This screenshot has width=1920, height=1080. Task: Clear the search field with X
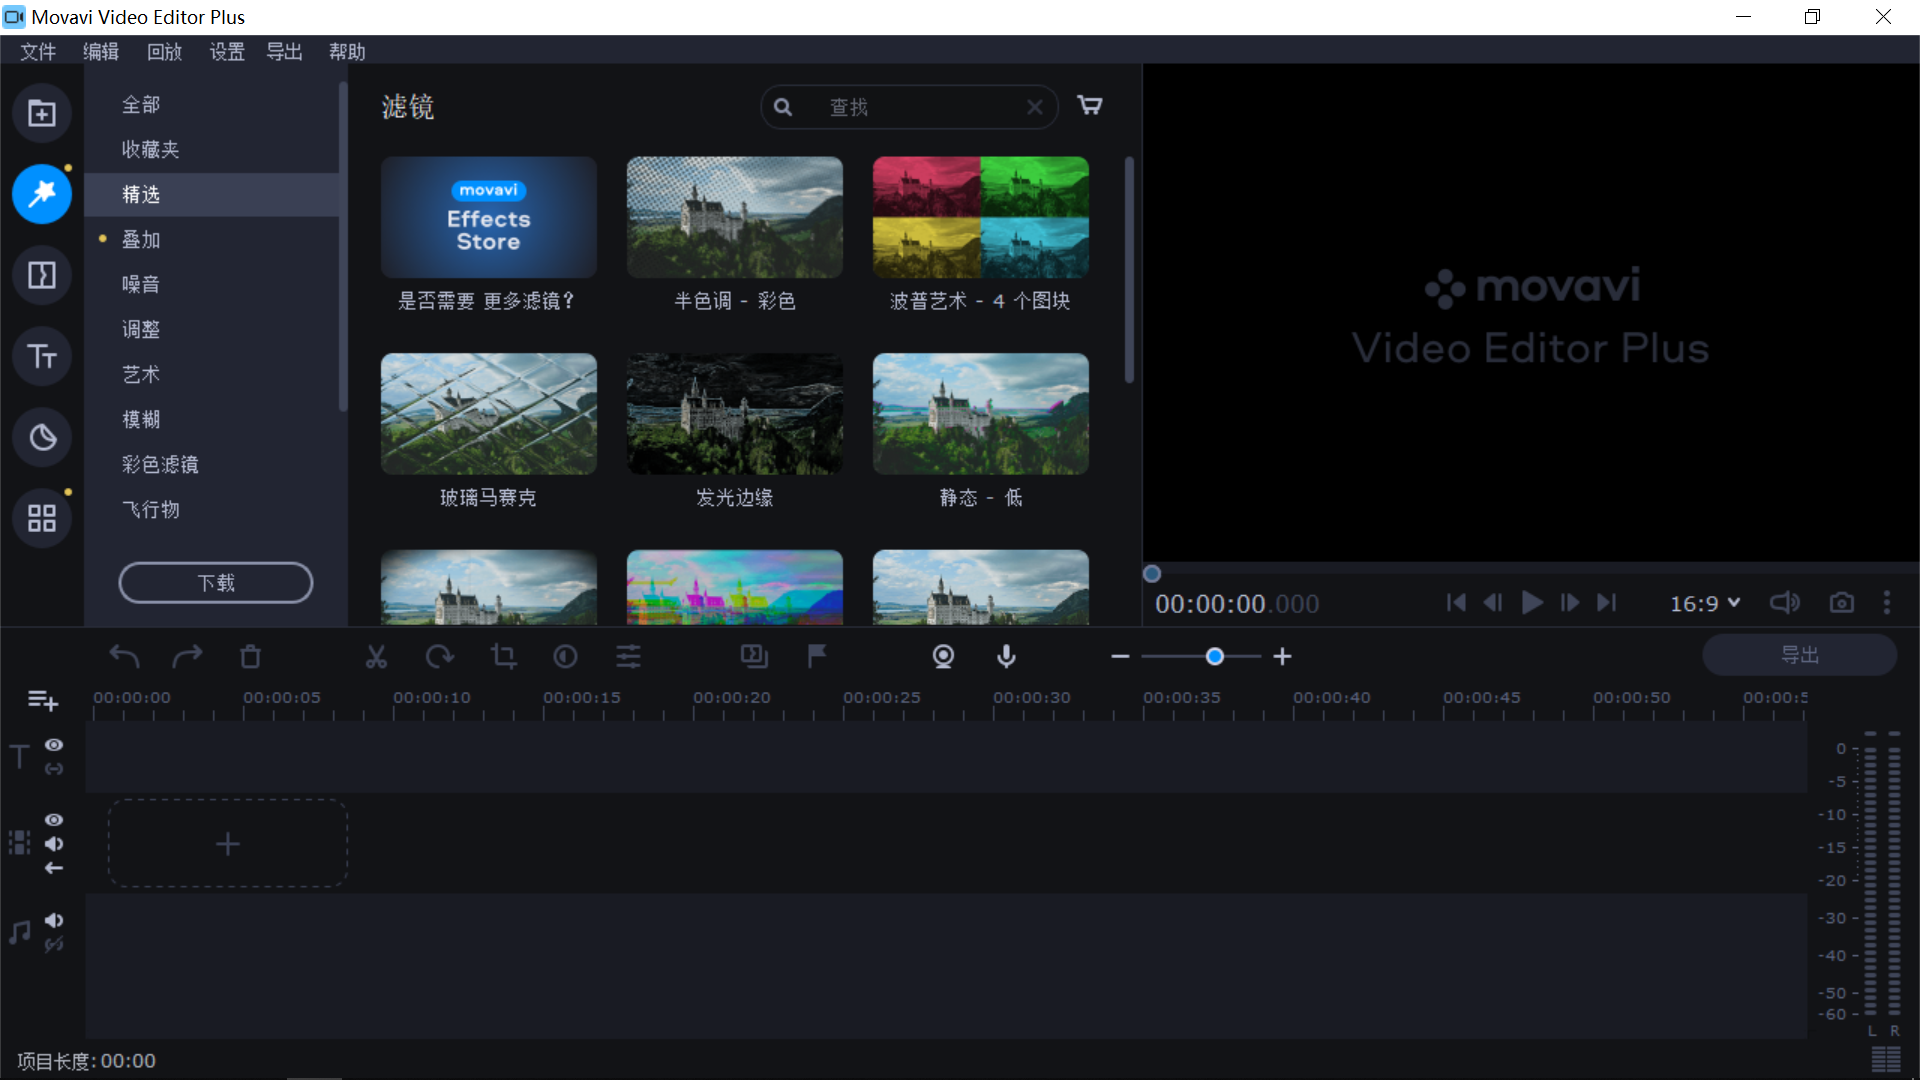[1035, 107]
